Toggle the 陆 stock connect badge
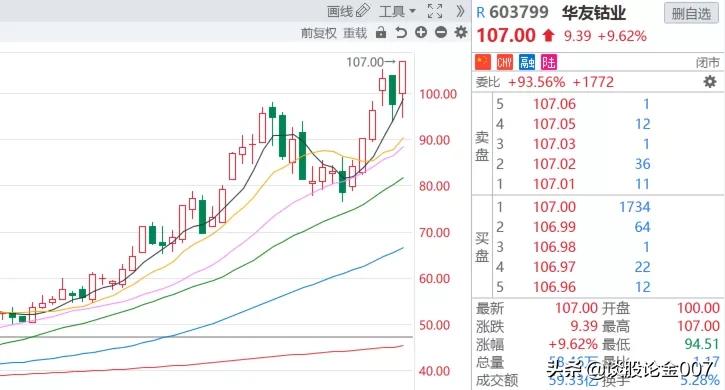725x390 pixels. [x=549, y=62]
